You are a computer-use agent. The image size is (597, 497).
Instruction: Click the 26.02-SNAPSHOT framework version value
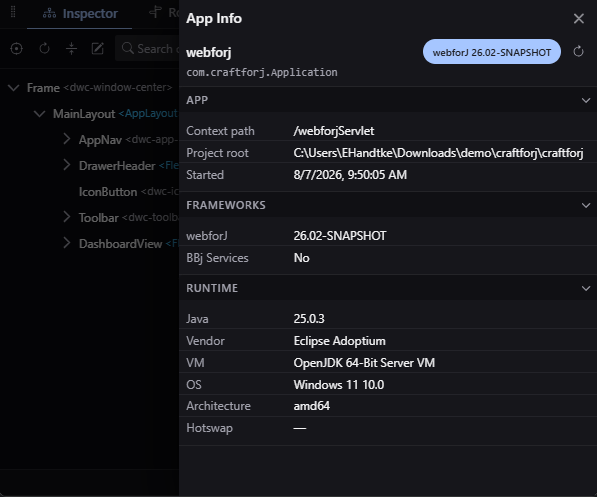coord(340,236)
